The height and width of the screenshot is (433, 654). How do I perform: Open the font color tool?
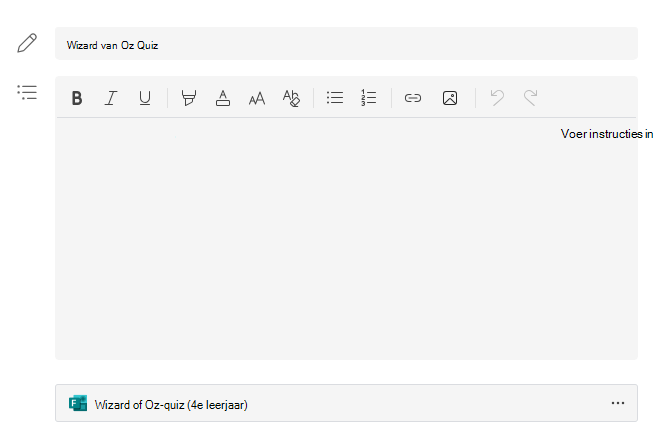pyautogui.click(x=223, y=98)
